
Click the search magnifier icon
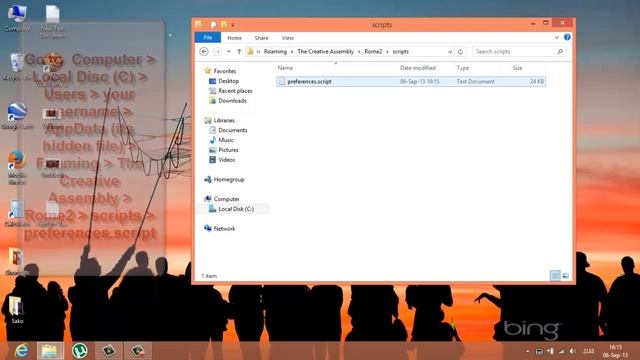click(x=560, y=52)
